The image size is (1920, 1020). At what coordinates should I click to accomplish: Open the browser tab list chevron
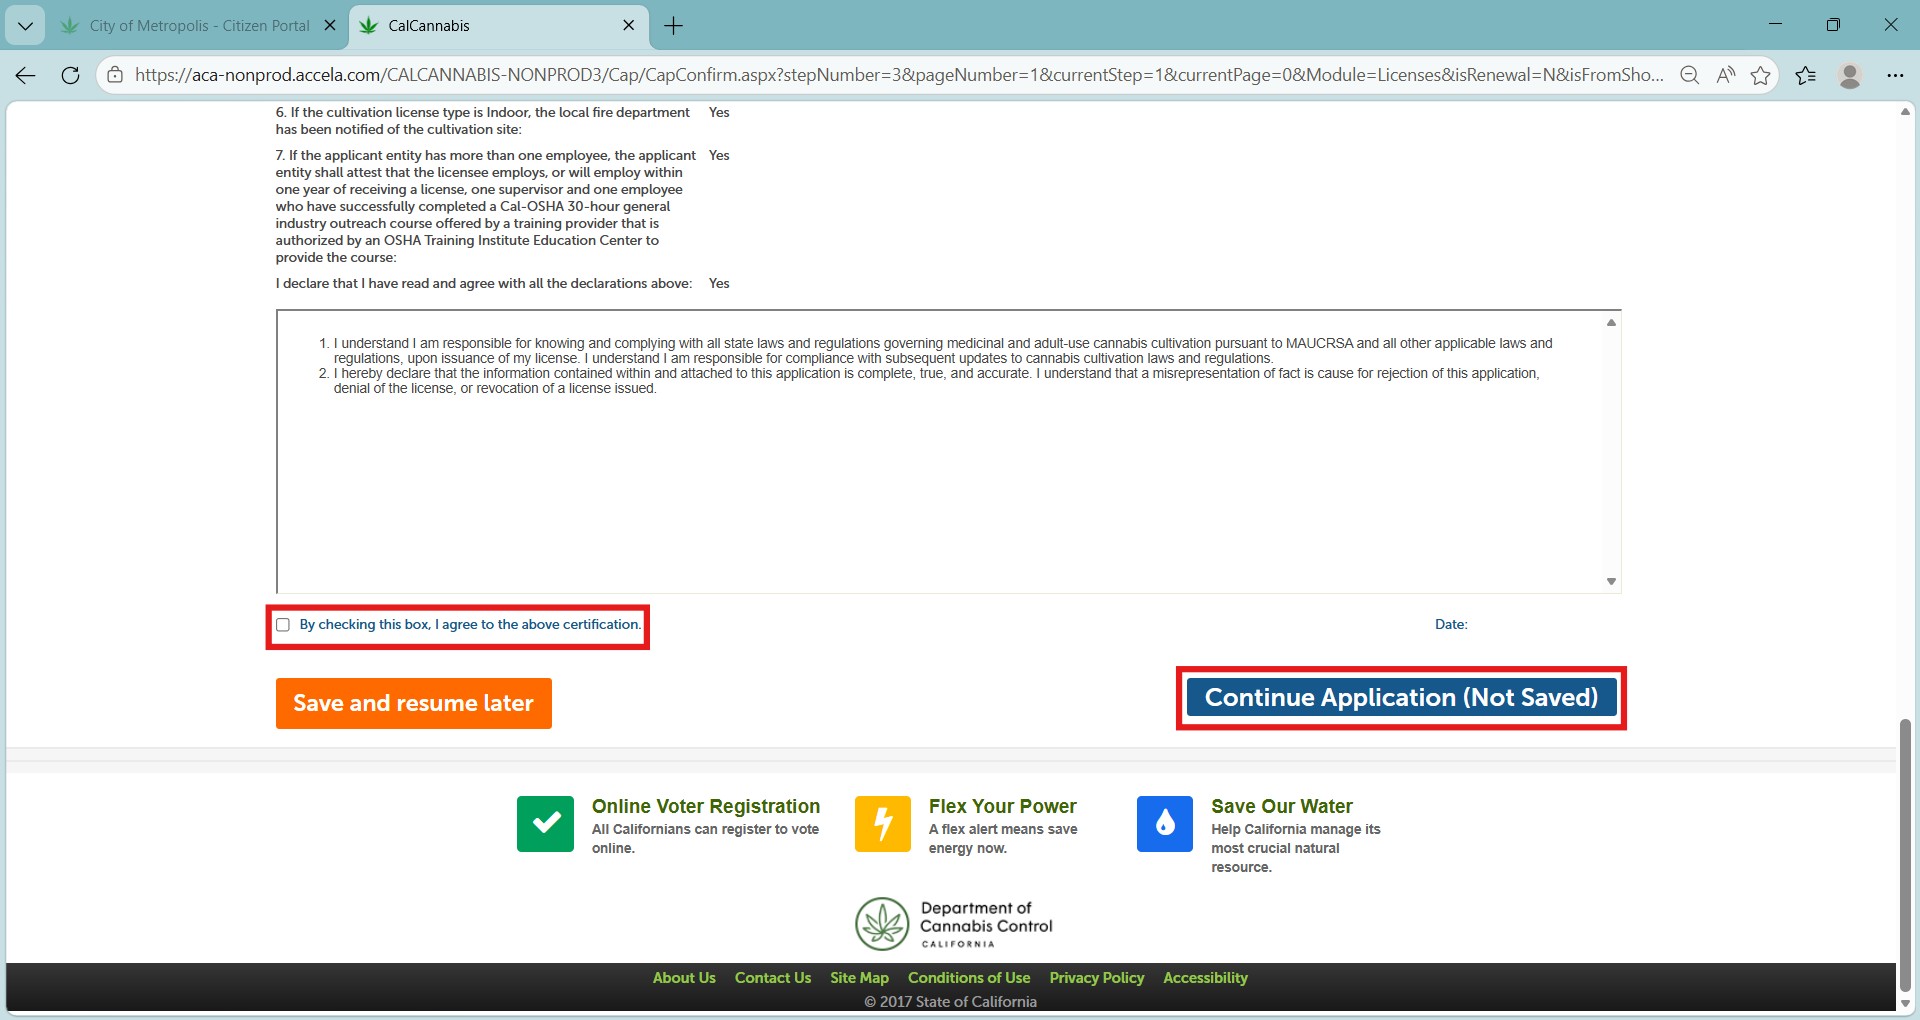pyautogui.click(x=25, y=26)
